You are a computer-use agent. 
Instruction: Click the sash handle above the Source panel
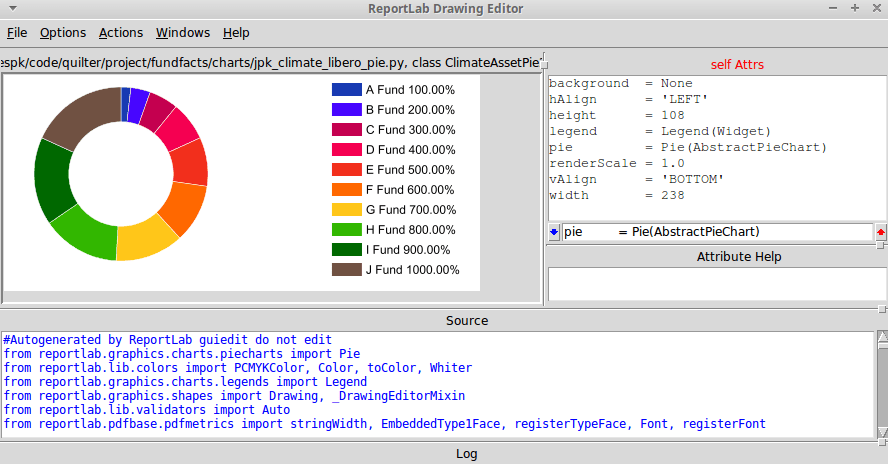[x=882, y=309]
